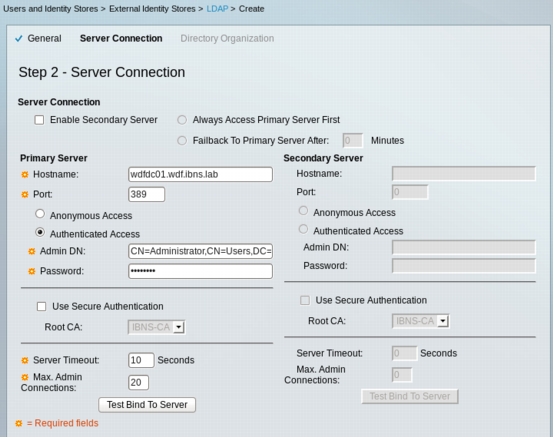Click the Required fields legend icon
Image resolution: width=555 pixels, height=439 pixels.
click(19, 423)
